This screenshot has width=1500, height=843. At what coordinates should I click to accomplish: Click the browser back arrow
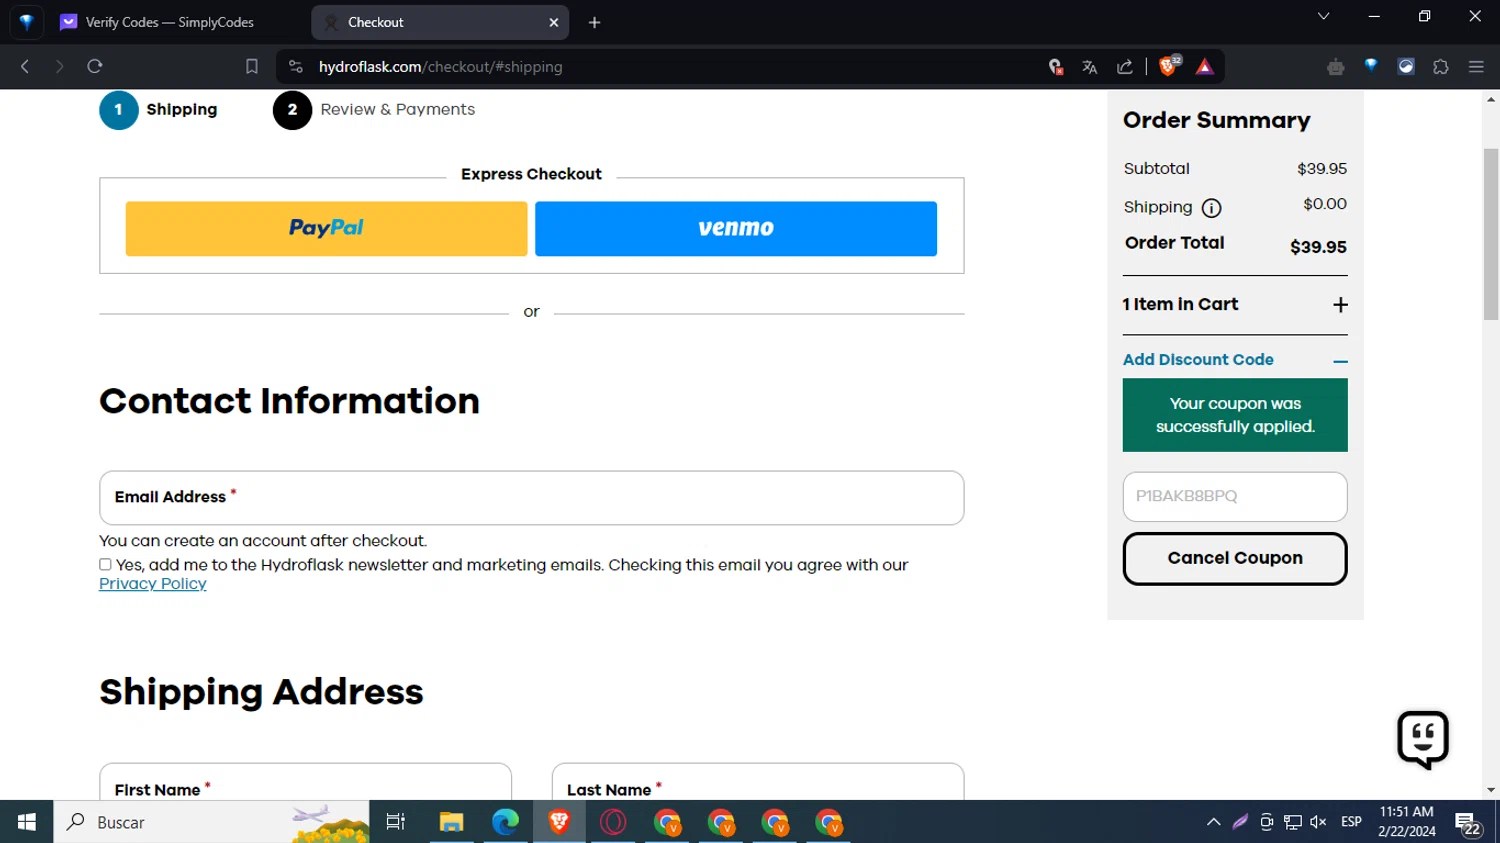tap(25, 67)
